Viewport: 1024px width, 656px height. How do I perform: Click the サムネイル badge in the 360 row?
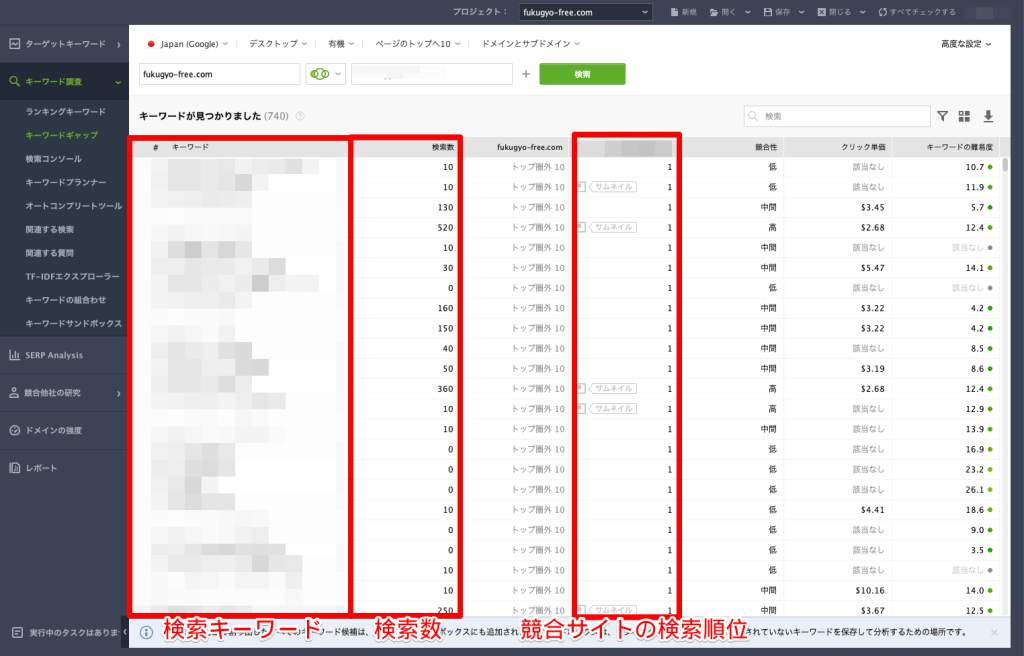pyautogui.click(x=613, y=389)
